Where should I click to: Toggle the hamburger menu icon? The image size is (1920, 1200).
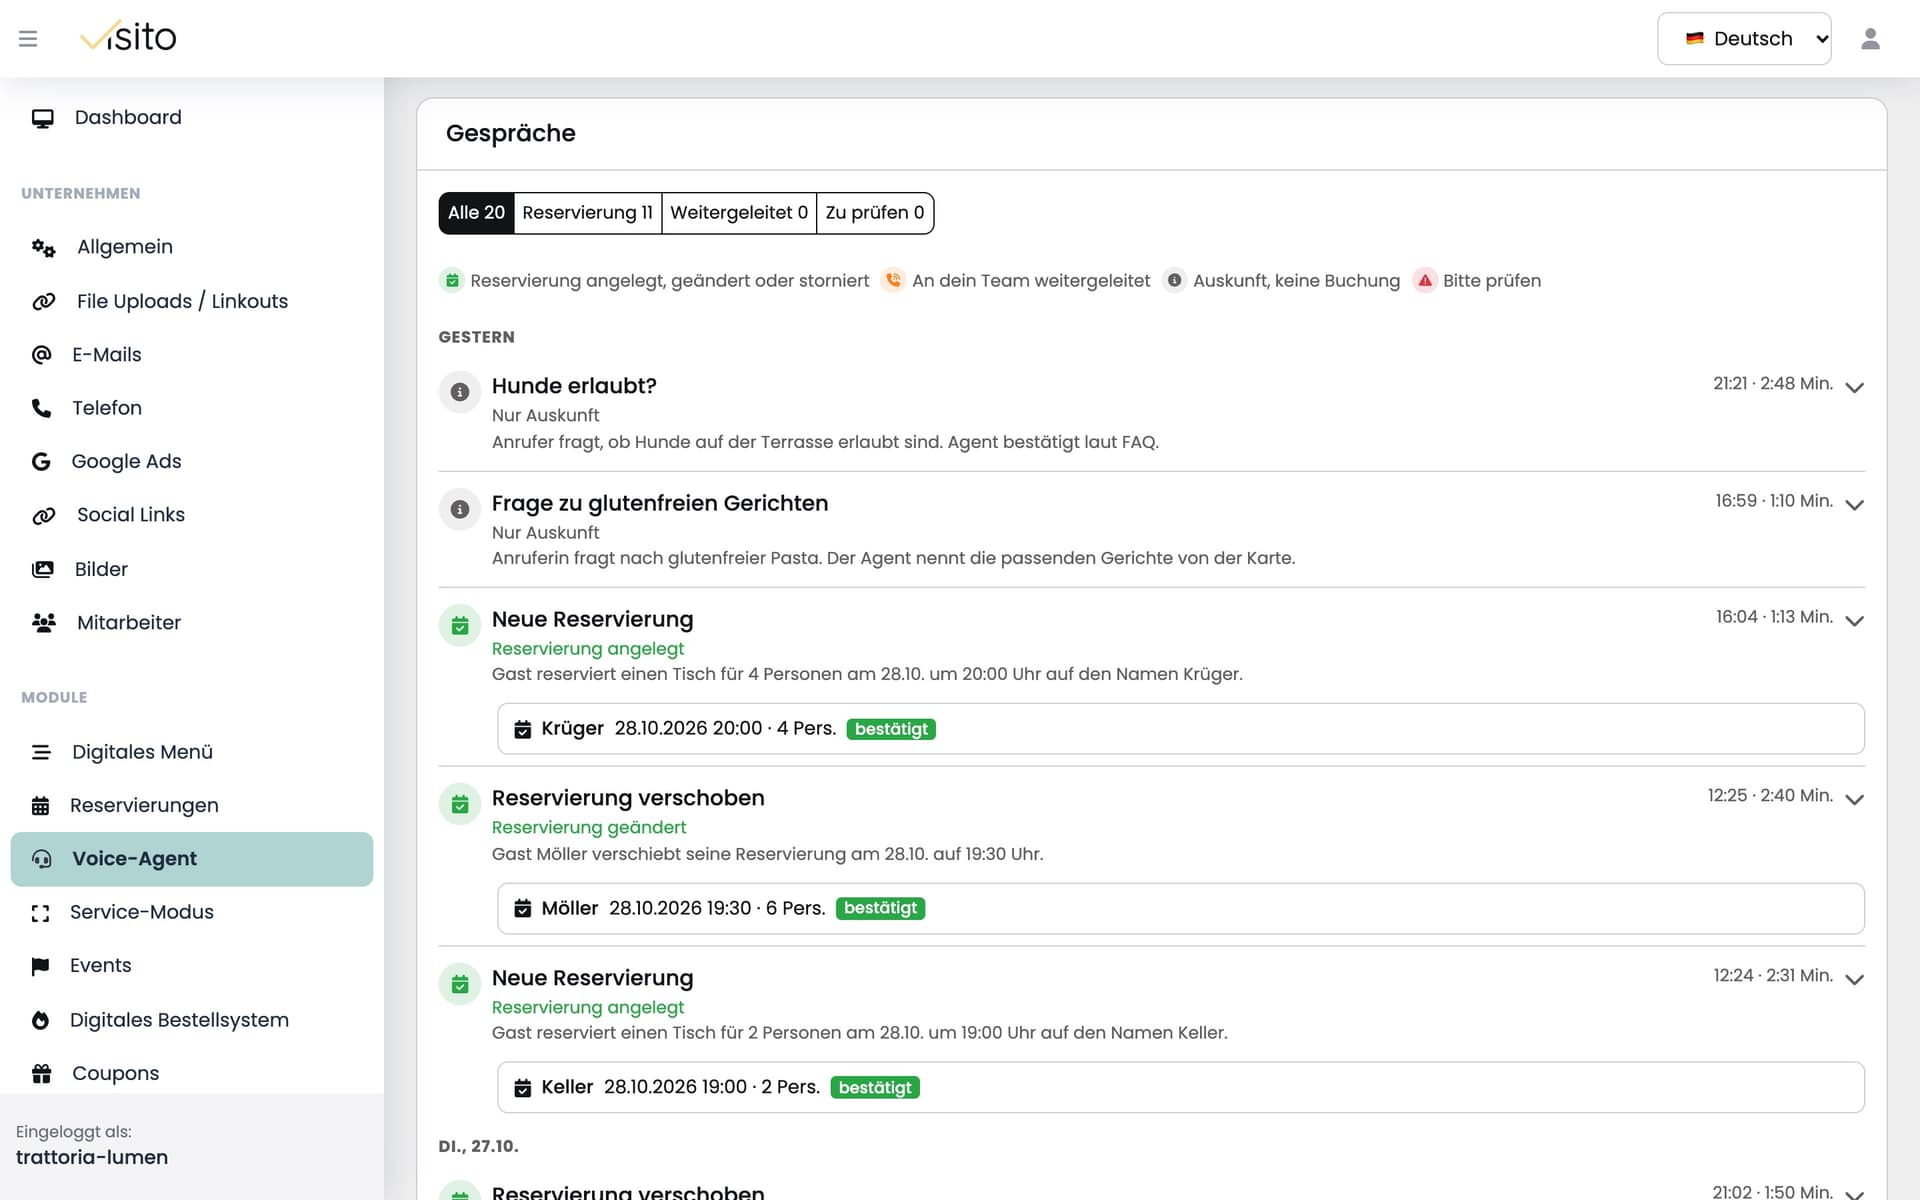(28, 38)
